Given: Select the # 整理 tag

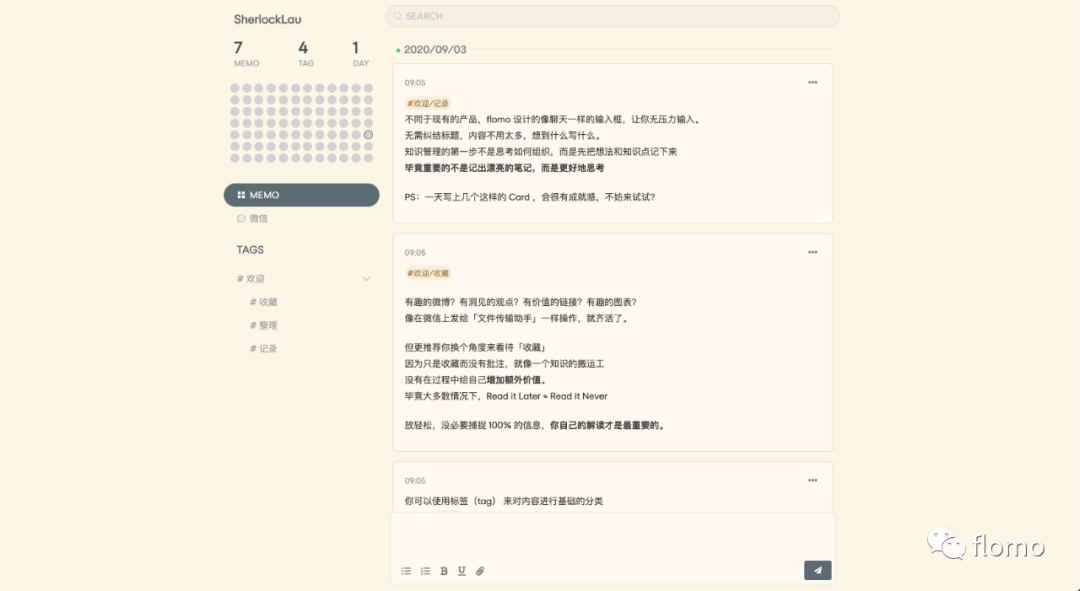Looking at the screenshot, I should 263,326.
